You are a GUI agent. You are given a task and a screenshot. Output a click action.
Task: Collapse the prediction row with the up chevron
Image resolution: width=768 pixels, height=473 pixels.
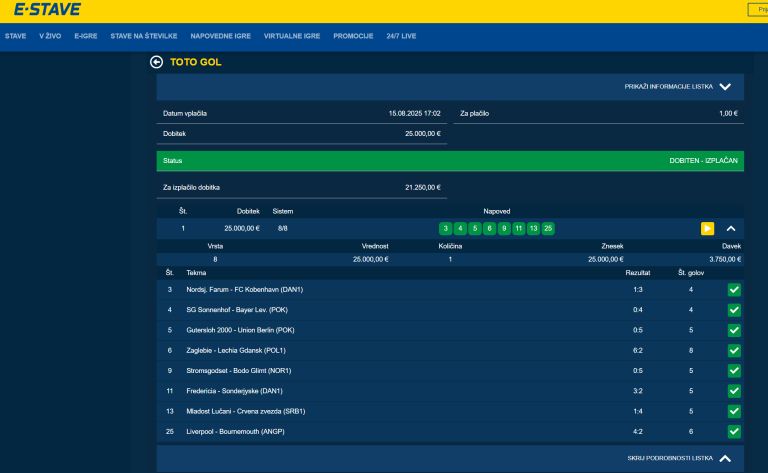click(x=731, y=229)
